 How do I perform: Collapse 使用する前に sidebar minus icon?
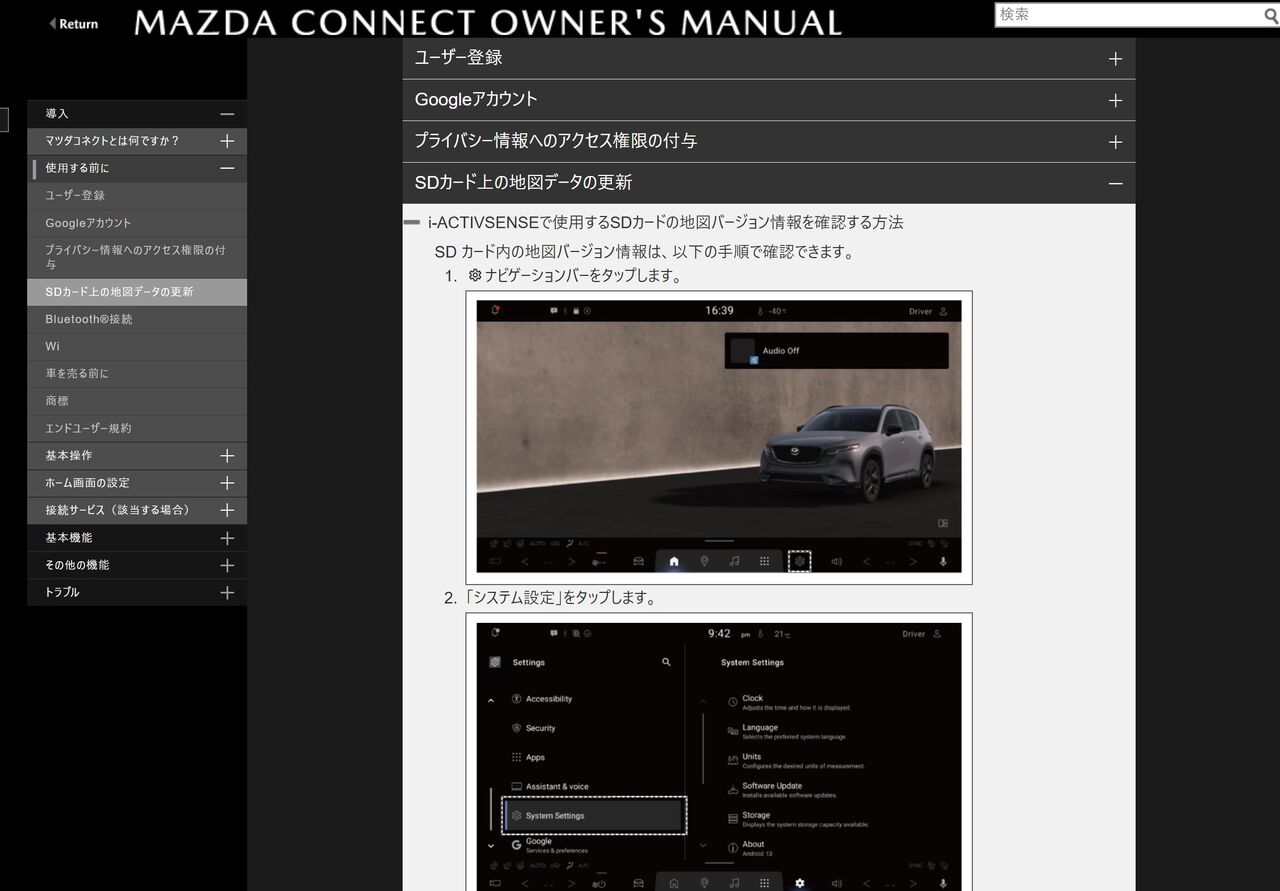tap(227, 169)
